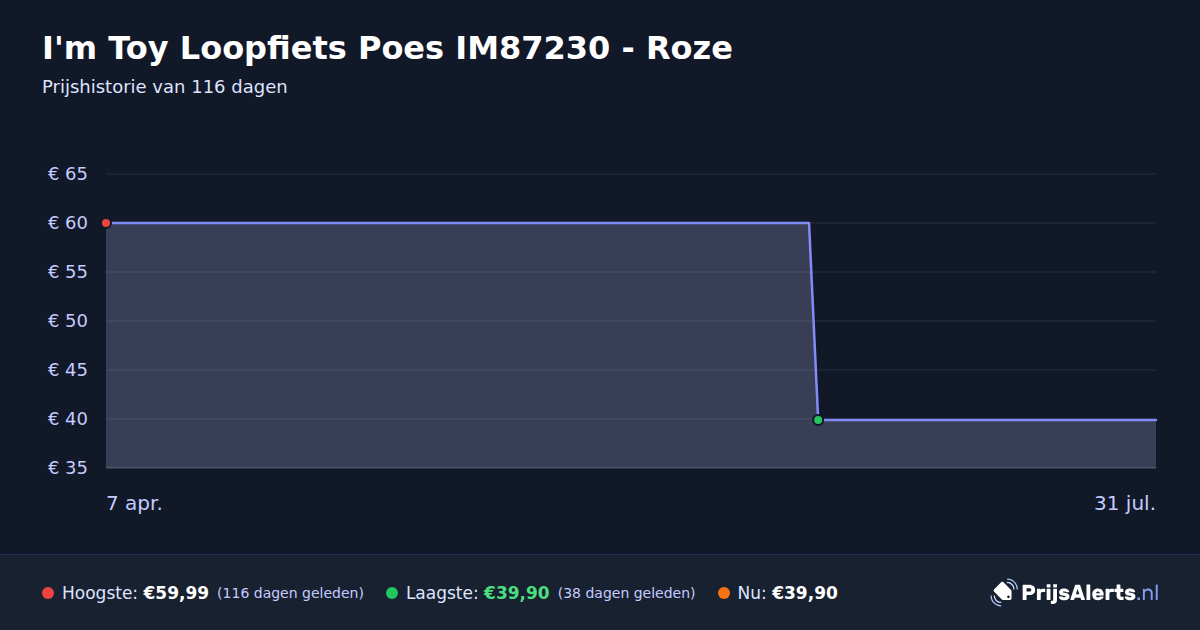Open the PrijsAlerts.nl brand link
This screenshot has height=630, width=1200.
[x=1075, y=593]
